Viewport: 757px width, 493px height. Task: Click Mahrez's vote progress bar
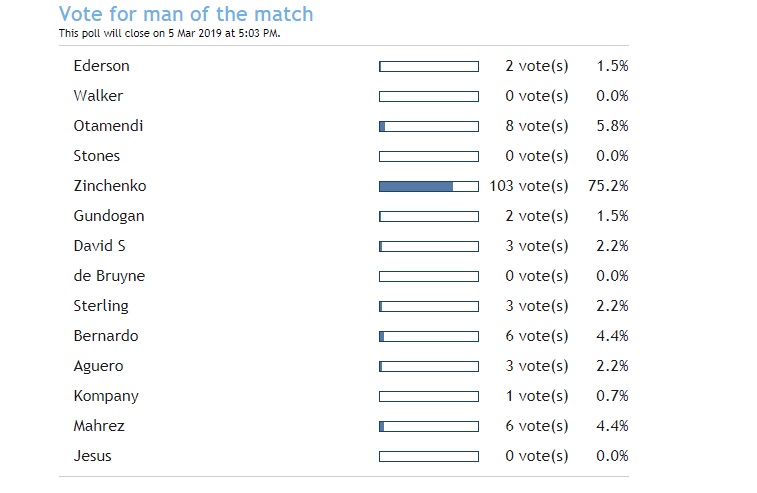pyautogui.click(x=428, y=426)
